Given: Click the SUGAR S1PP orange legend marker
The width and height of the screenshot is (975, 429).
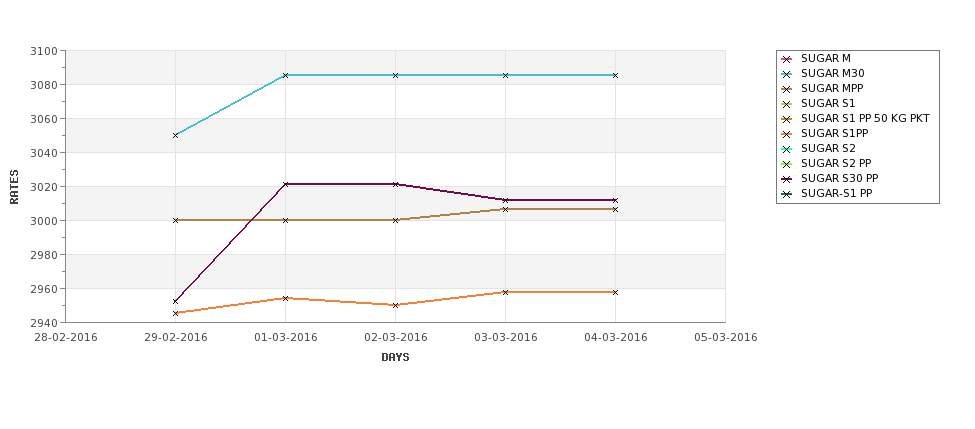Looking at the screenshot, I should (x=787, y=134).
